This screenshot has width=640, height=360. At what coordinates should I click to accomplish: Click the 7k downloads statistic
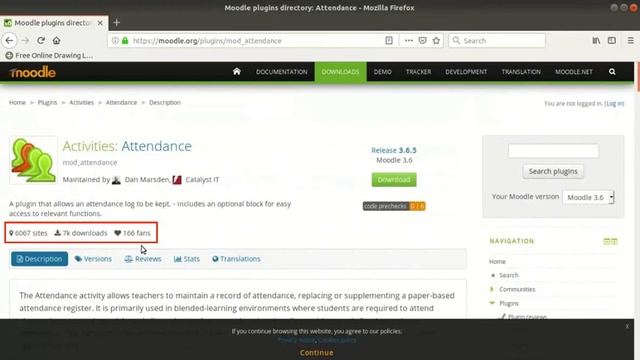coord(81,233)
